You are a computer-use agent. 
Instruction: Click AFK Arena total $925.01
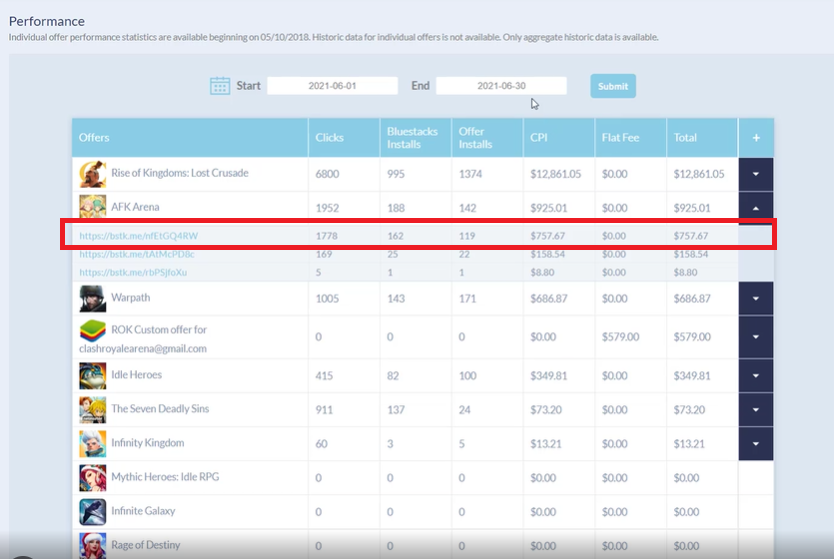pyautogui.click(x=692, y=208)
